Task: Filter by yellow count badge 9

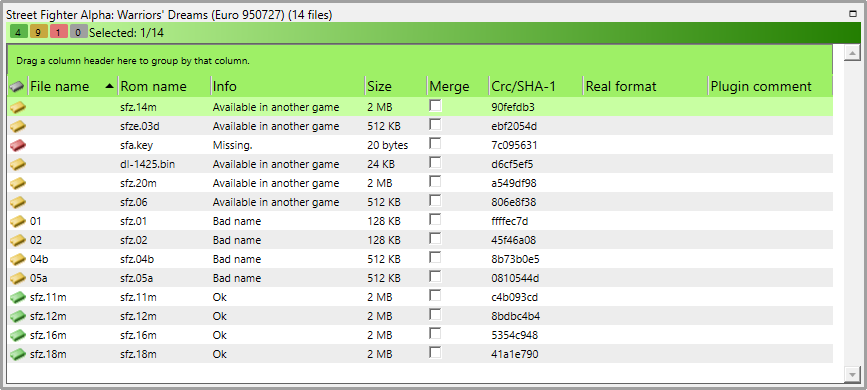Action: [39, 32]
